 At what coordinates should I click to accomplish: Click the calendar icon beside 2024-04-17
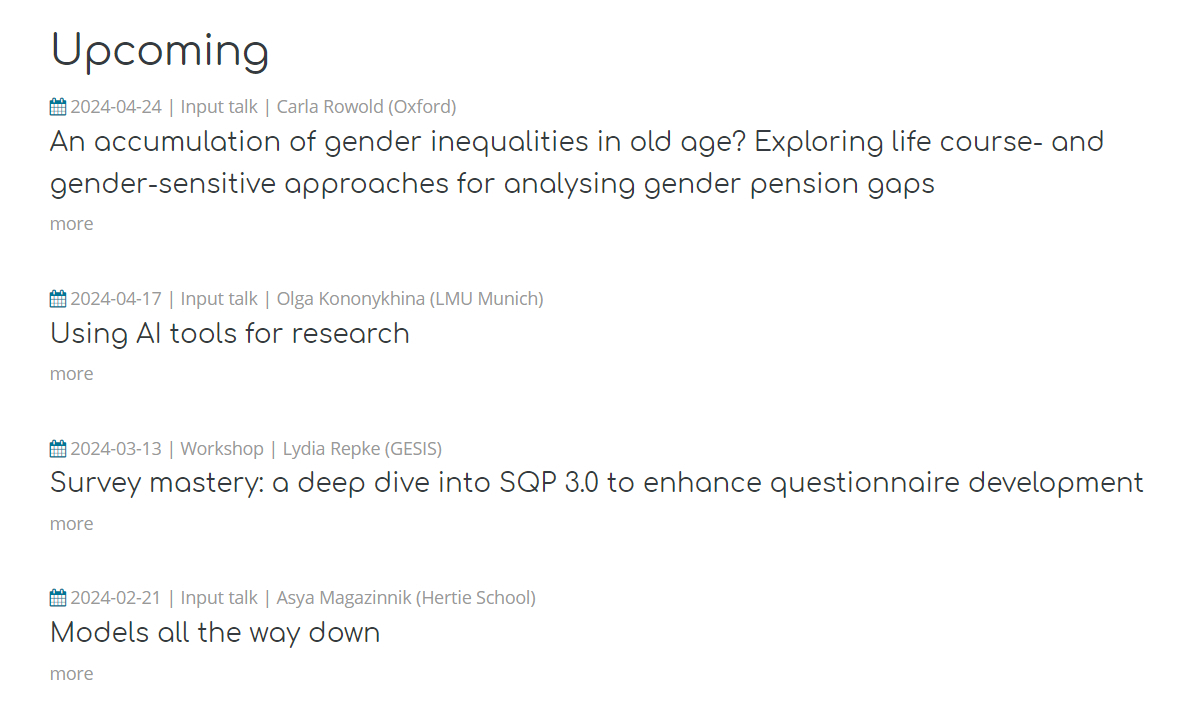click(x=58, y=299)
